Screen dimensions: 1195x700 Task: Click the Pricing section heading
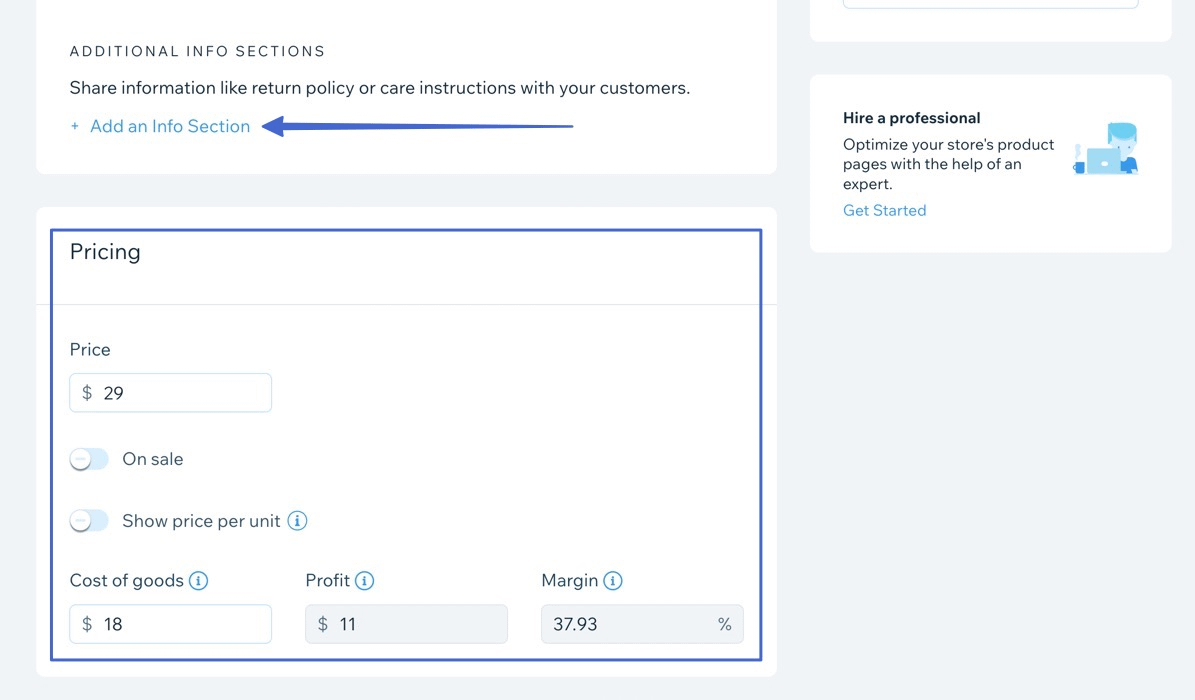[x=105, y=252]
